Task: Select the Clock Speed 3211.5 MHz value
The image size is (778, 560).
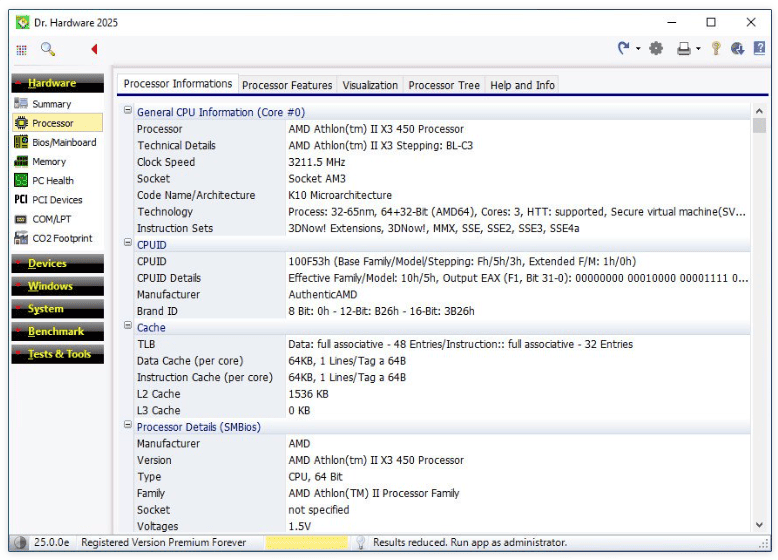Action: tap(317, 162)
